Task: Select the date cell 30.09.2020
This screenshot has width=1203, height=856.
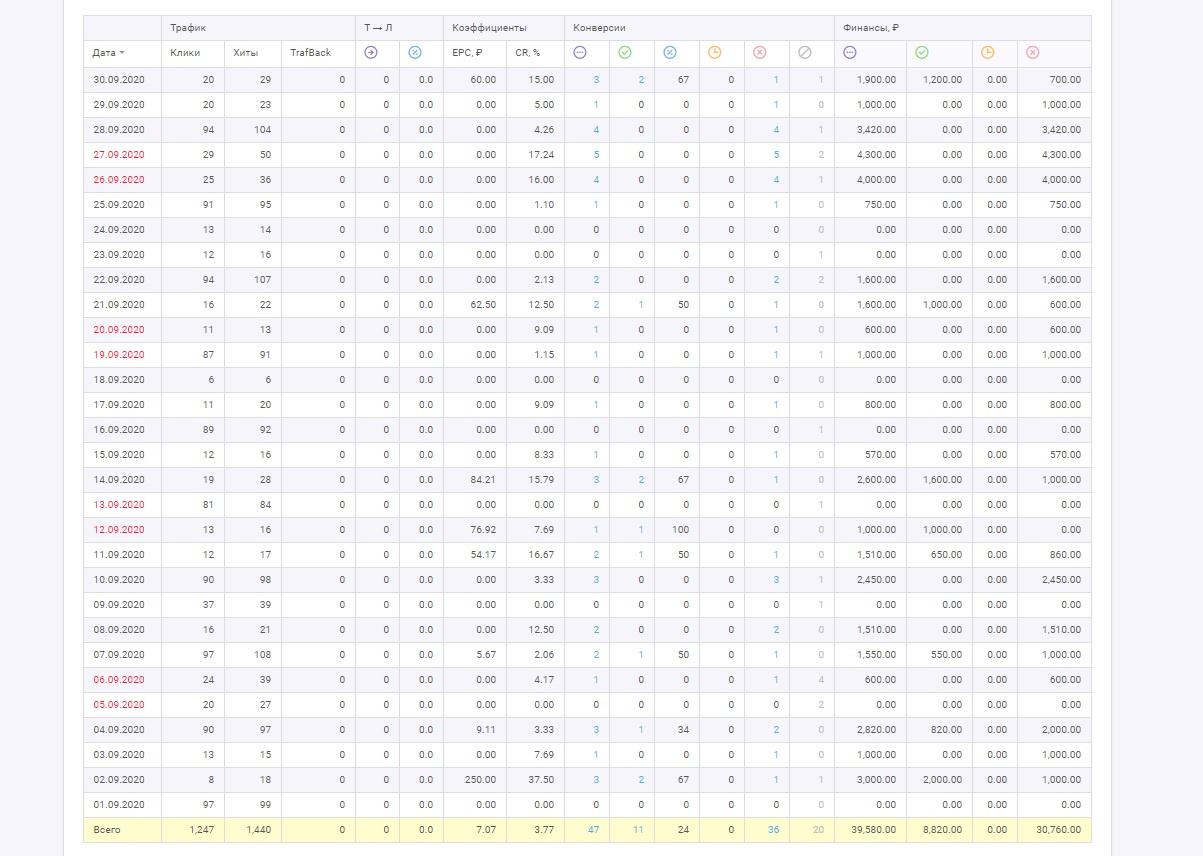Action: pos(119,79)
